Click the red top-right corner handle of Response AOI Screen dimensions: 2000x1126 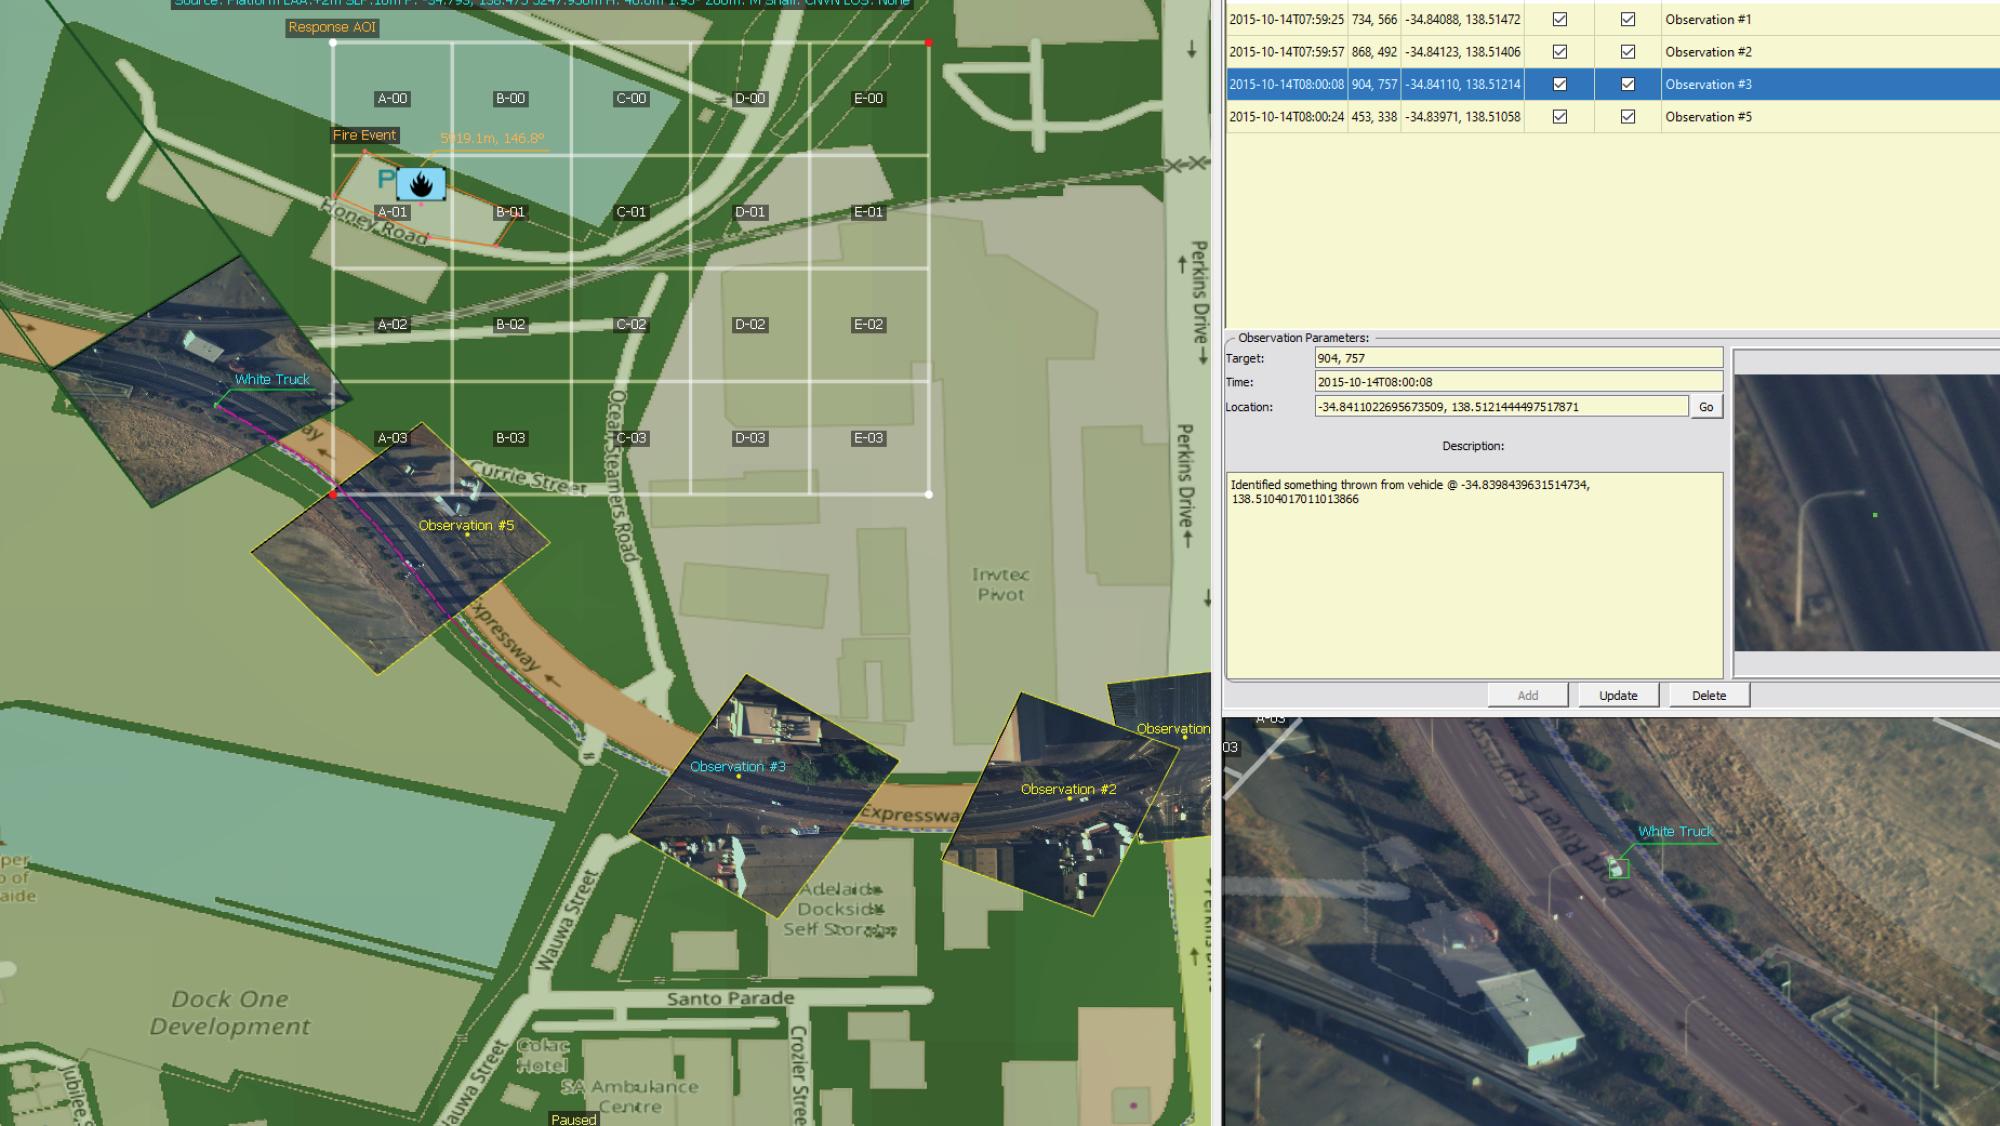929,43
